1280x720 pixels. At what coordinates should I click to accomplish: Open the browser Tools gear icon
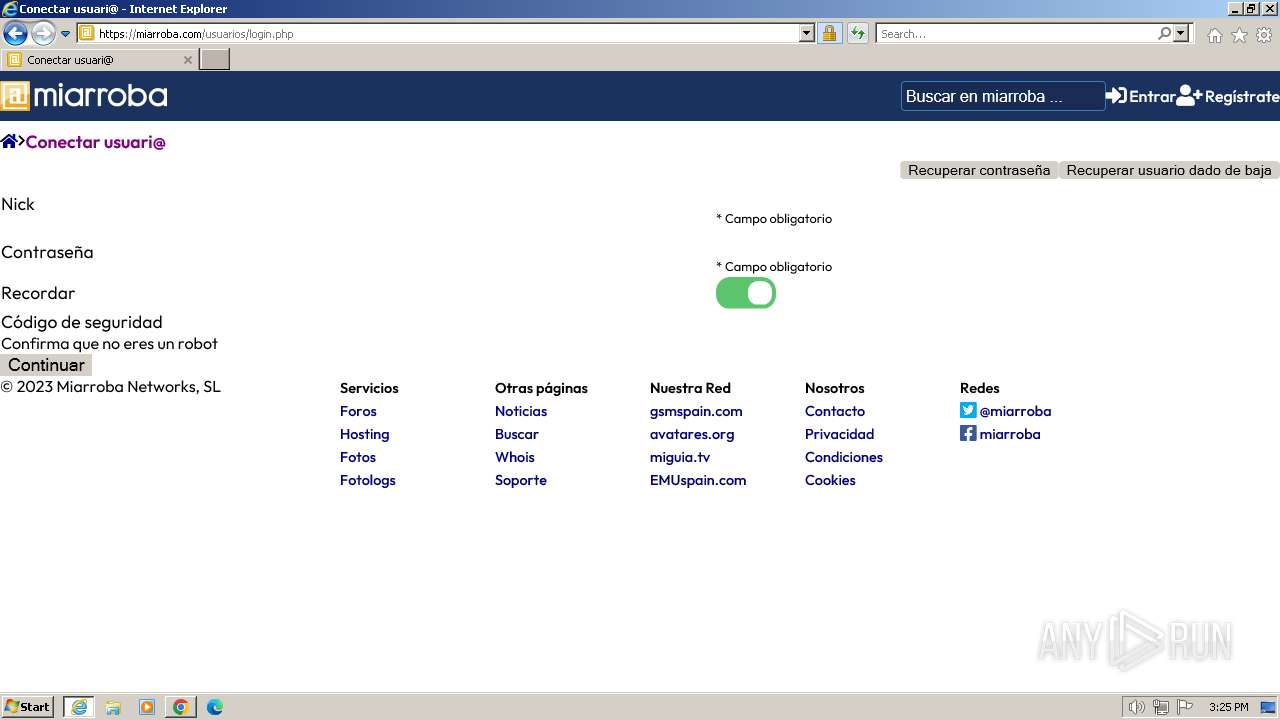(x=1264, y=35)
